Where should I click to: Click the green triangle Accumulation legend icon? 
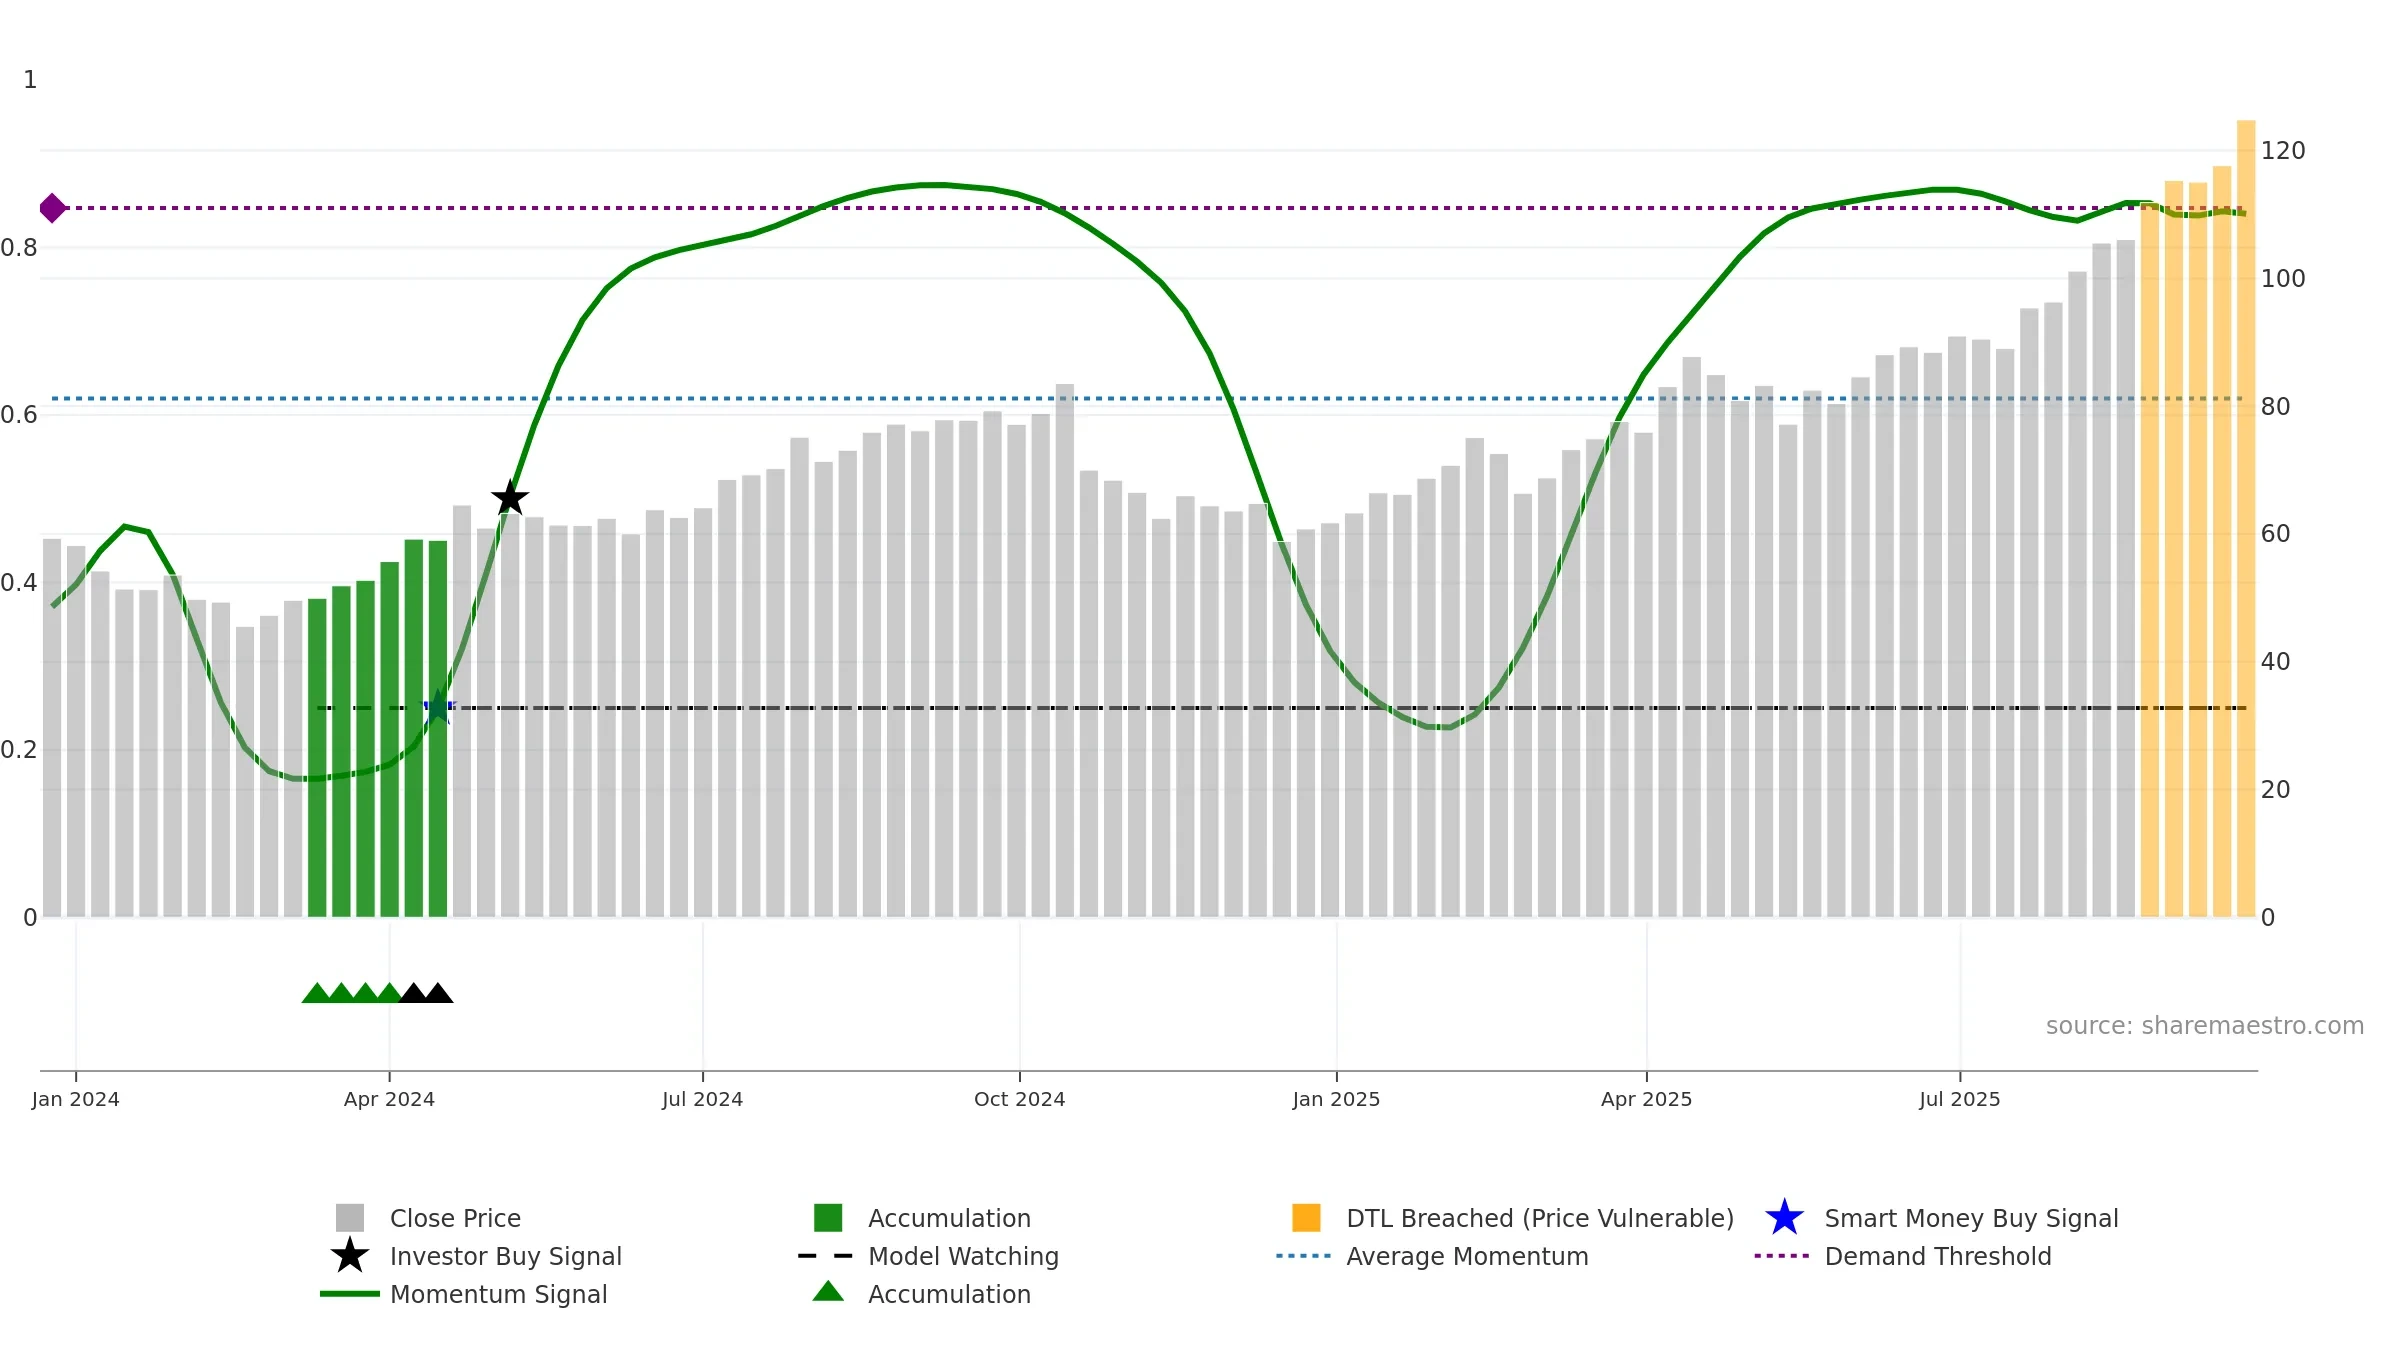(828, 1292)
